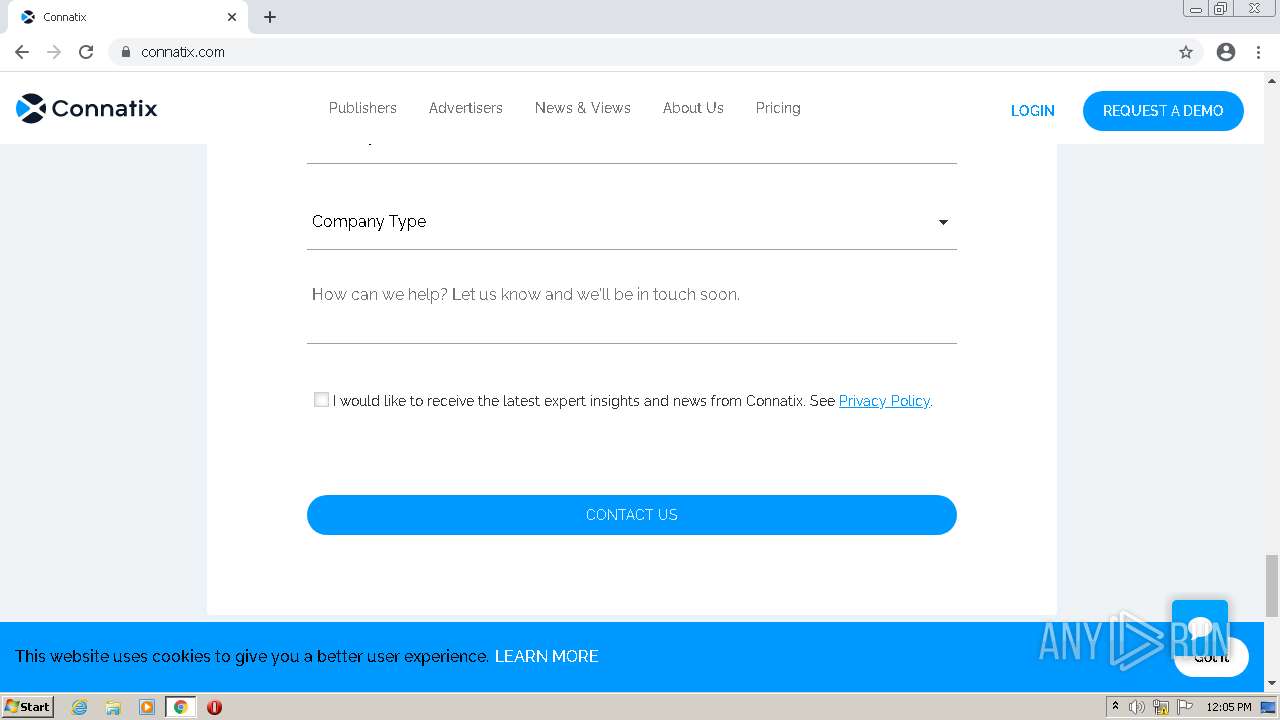Go to Pricing page
Screen dimensions: 1280x720
[x=778, y=108]
